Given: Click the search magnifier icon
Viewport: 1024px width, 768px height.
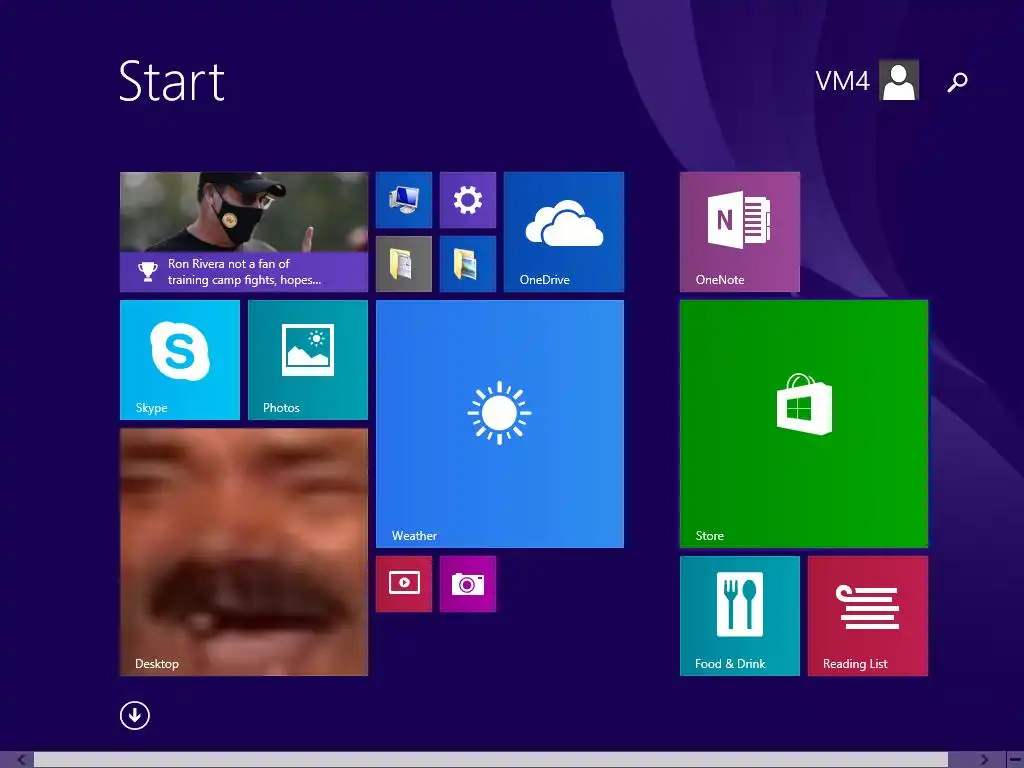Looking at the screenshot, I should (x=957, y=82).
